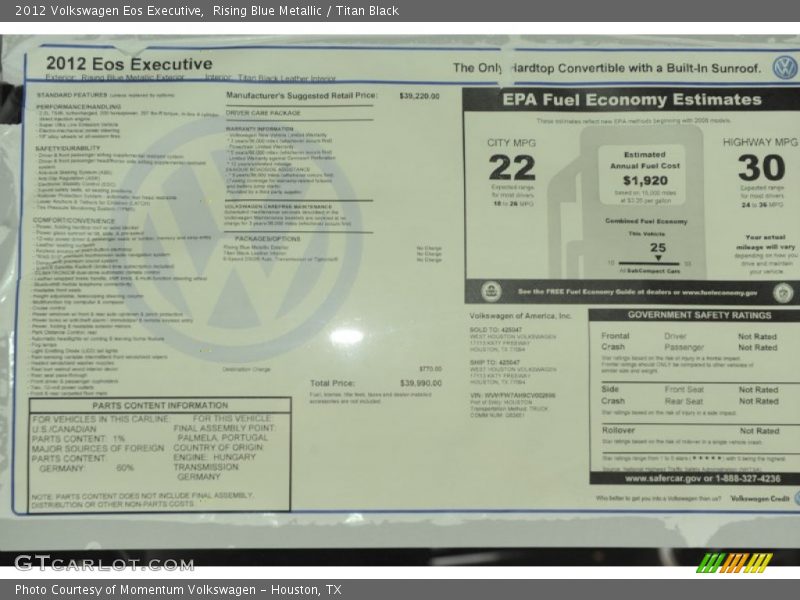Click the $1,920 estimated annual fuel cost
800x600 pixels.
(x=644, y=181)
